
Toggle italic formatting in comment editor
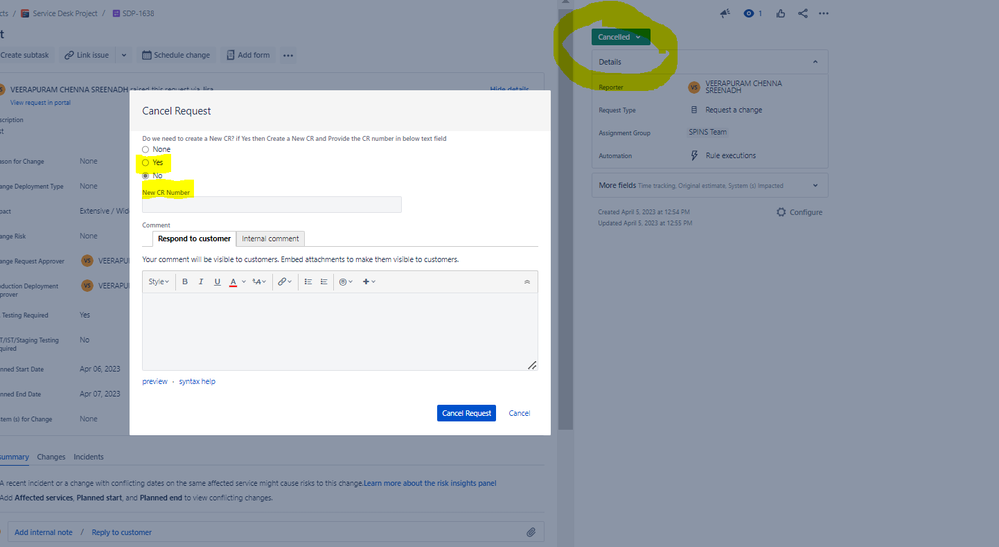[x=201, y=281]
